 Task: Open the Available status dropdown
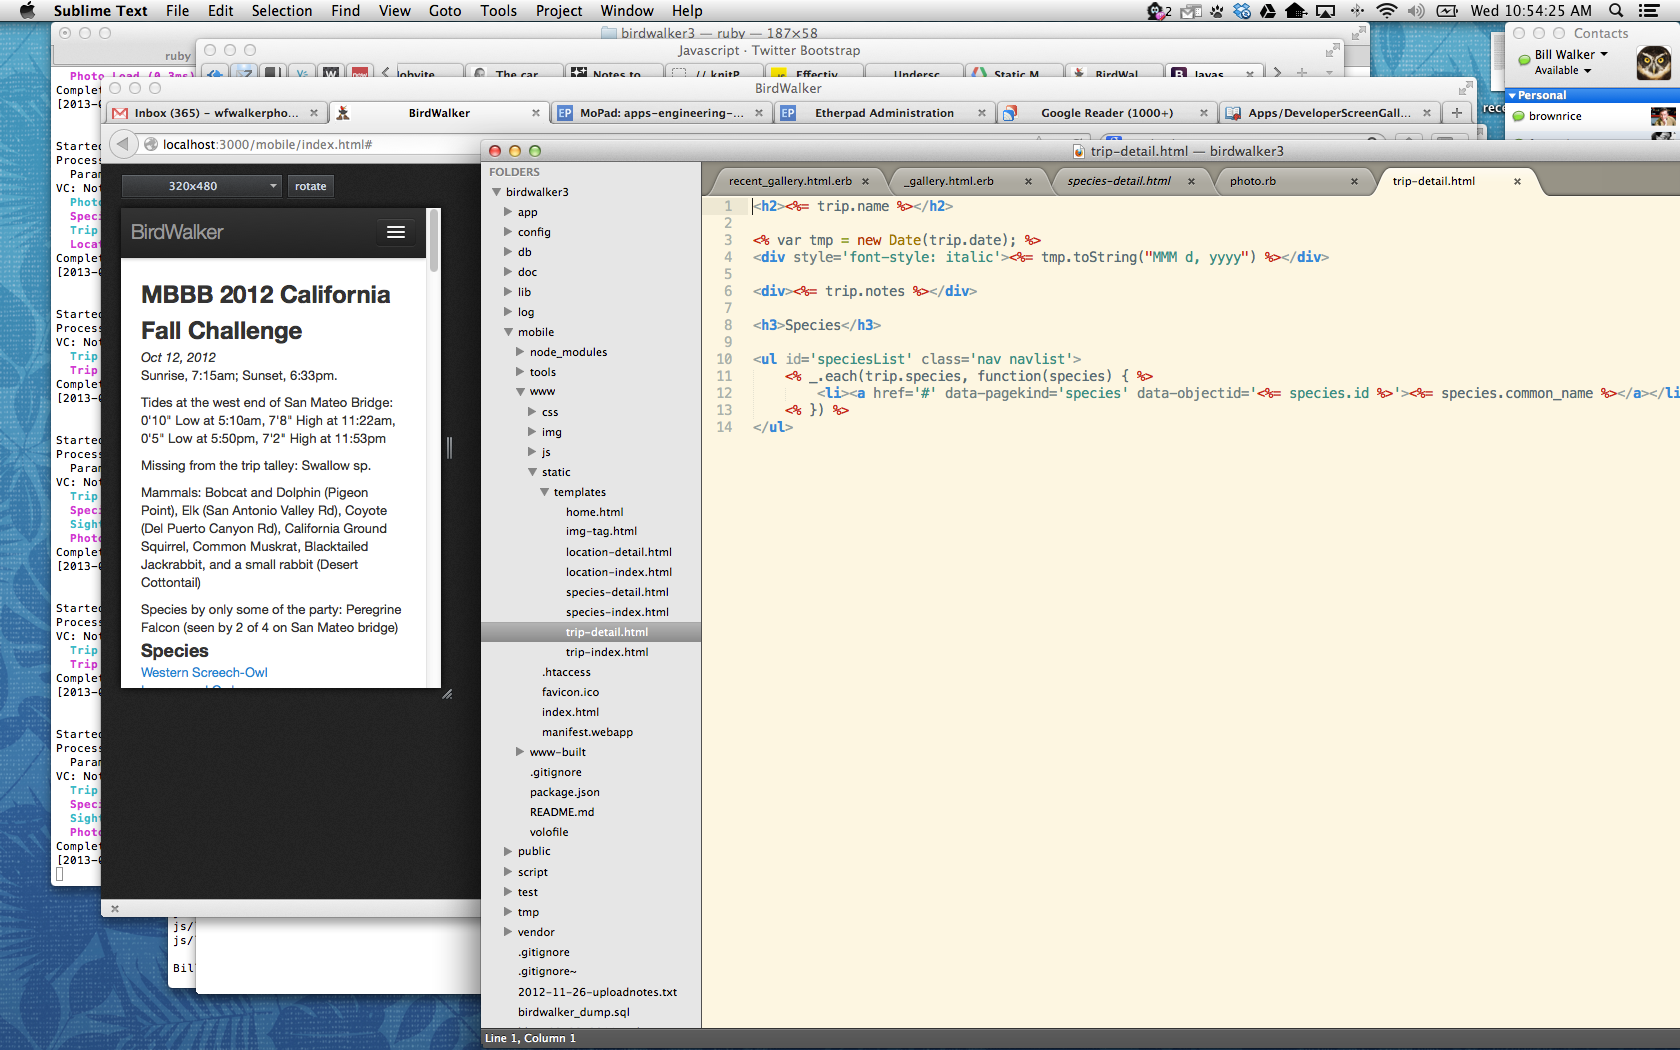[x=1563, y=70]
